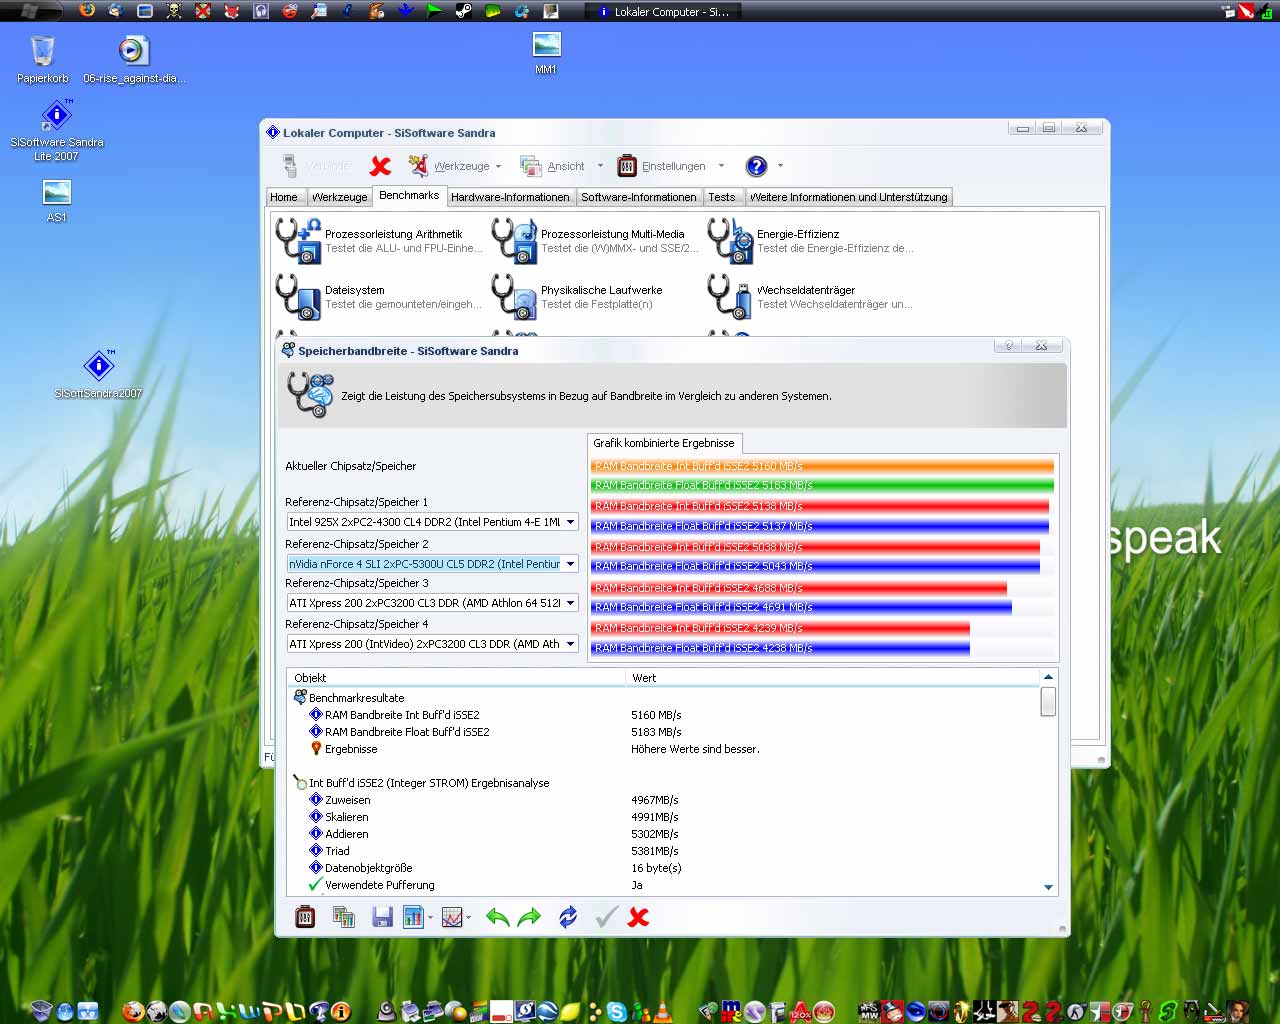Expand the Ansicht dropdown arrow

(x=600, y=166)
